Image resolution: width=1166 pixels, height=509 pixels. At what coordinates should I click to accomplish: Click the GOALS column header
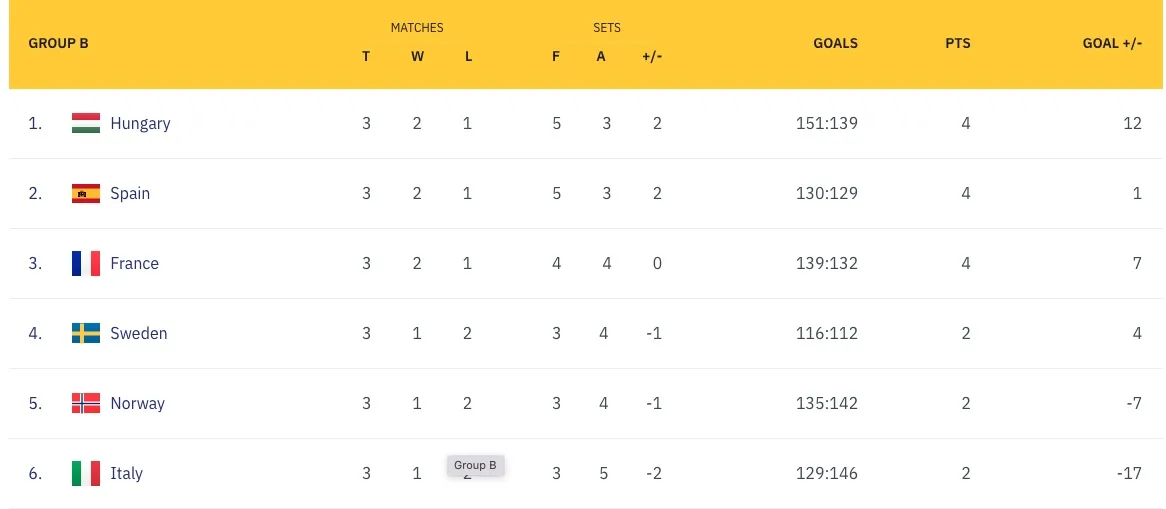[835, 44]
